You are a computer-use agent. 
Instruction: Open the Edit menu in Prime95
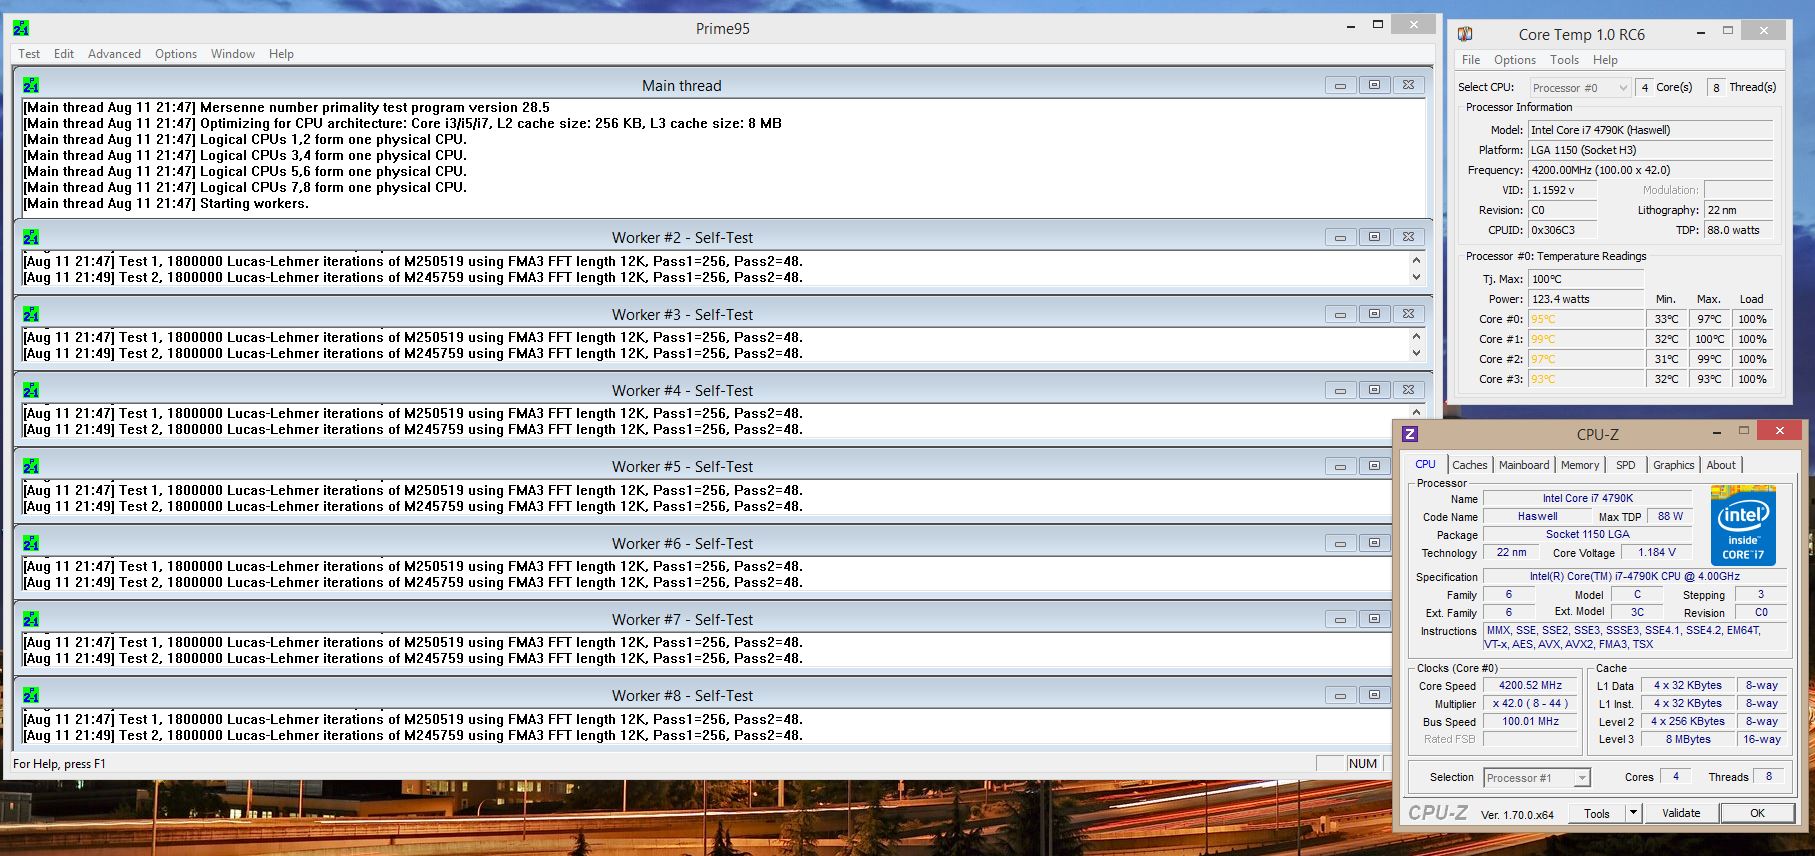pos(64,54)
